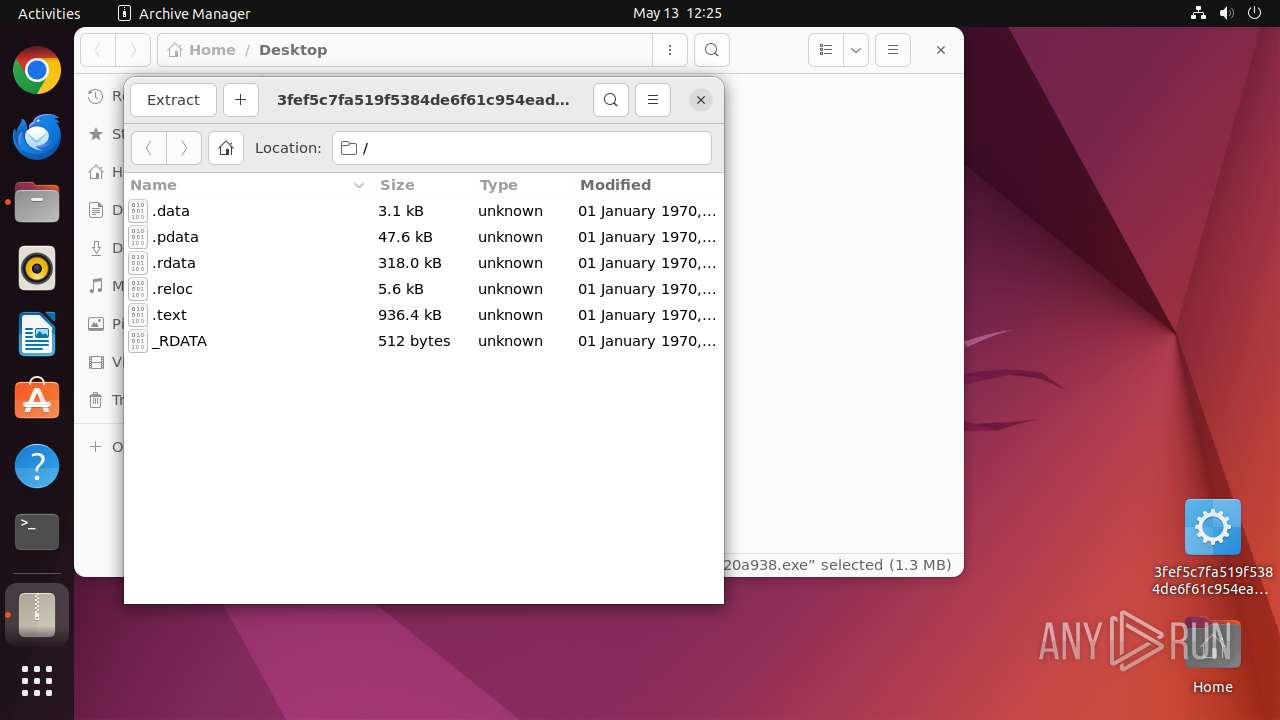Open Files app from dock

pos(37,203)
